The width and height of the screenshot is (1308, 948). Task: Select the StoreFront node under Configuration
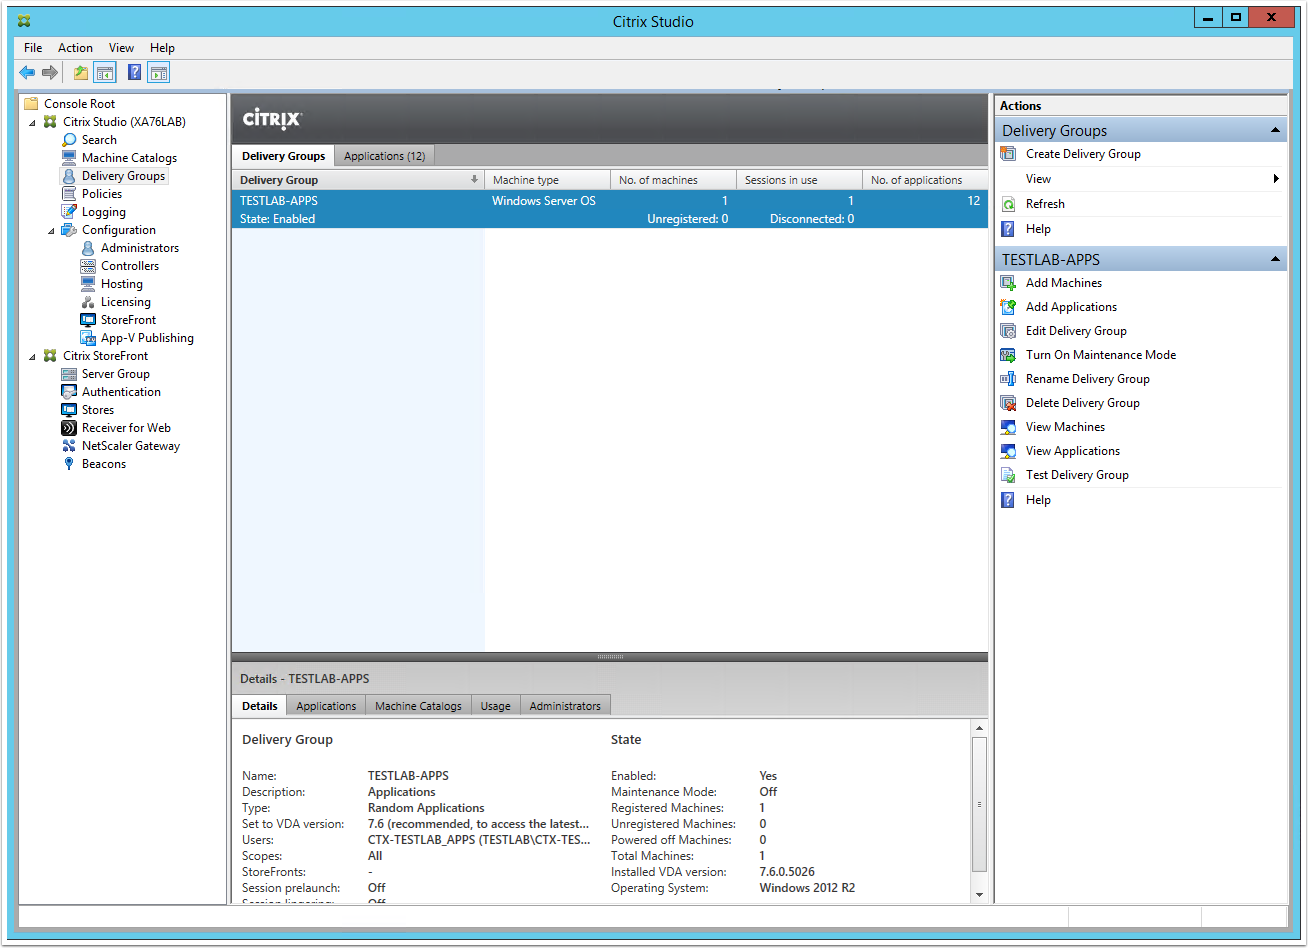click(x=129, y=320)
